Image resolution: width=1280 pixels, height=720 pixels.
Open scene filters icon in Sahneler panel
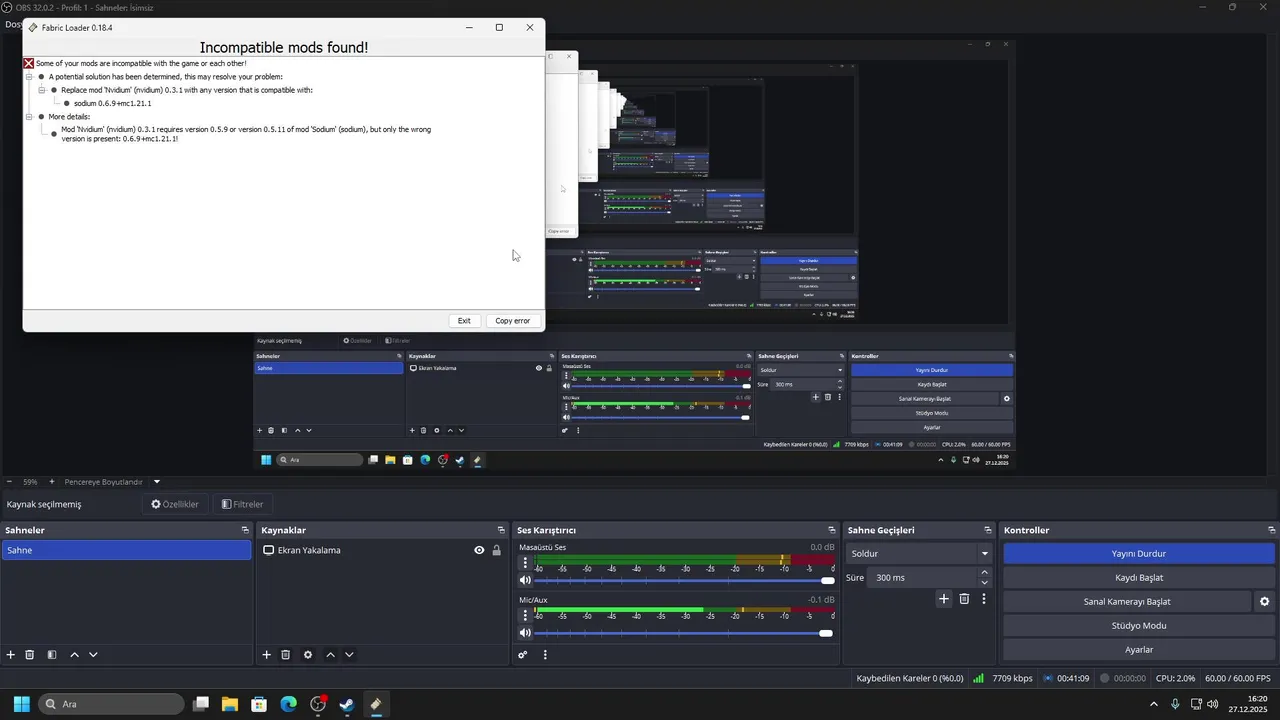point(52,655)
